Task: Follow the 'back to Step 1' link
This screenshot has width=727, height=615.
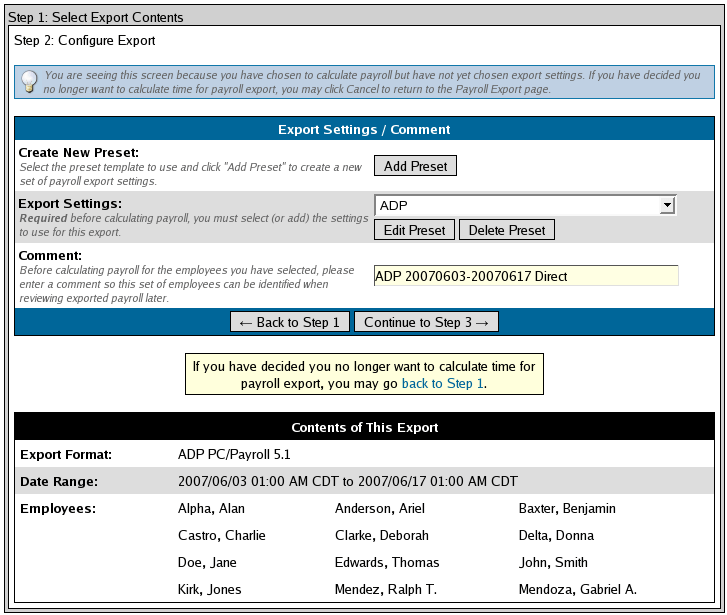Action: [442, 384]
